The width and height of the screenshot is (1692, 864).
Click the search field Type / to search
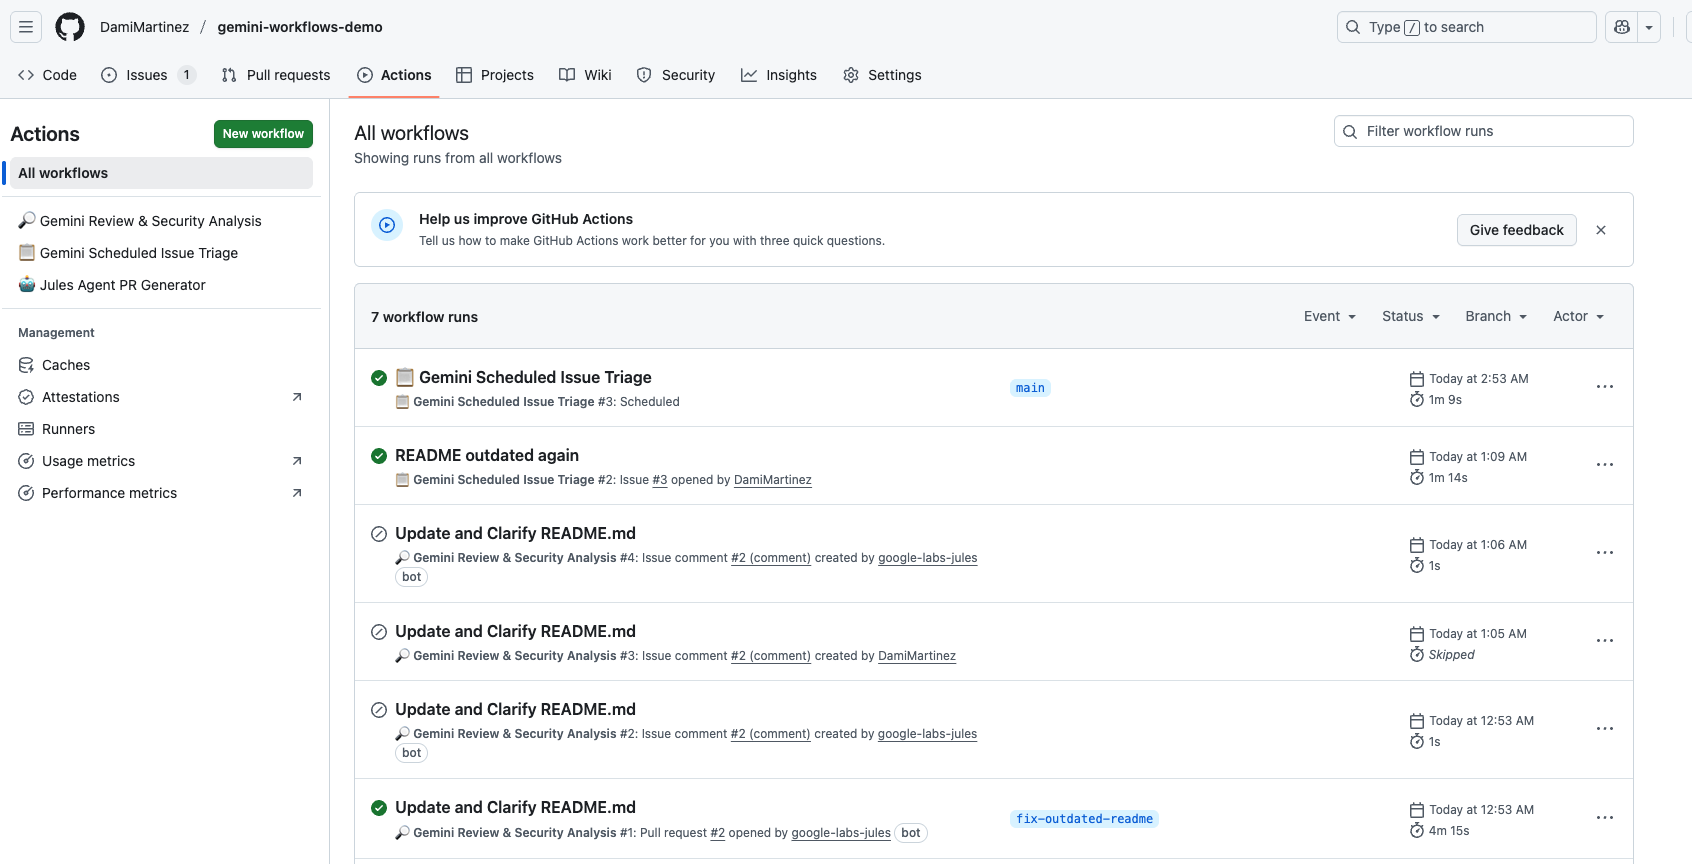click(1466, 27)
